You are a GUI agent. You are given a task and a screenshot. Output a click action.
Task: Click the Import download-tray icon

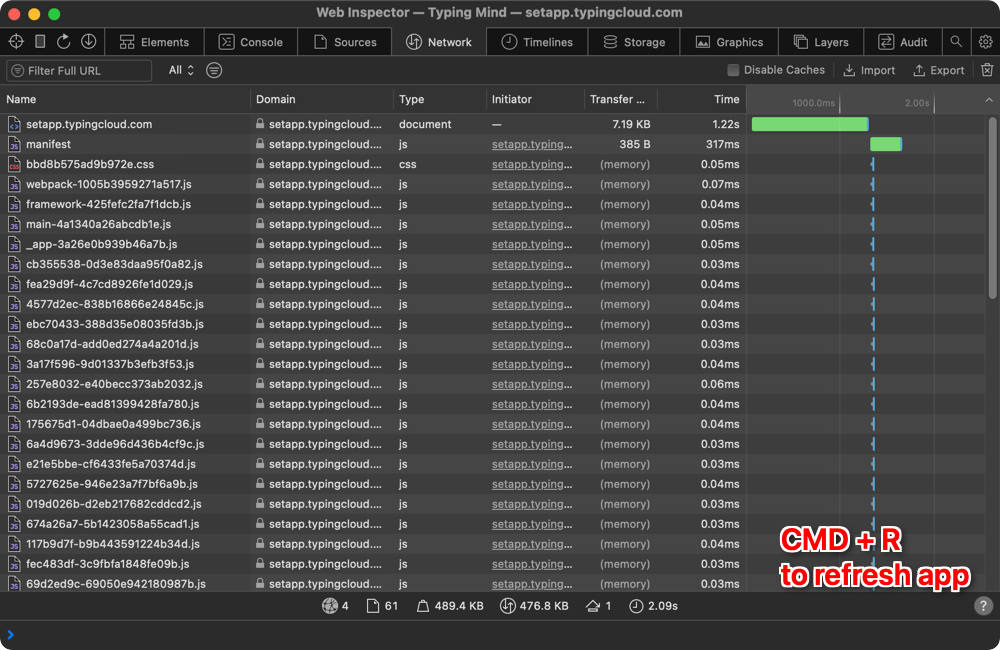click(849, 70)
